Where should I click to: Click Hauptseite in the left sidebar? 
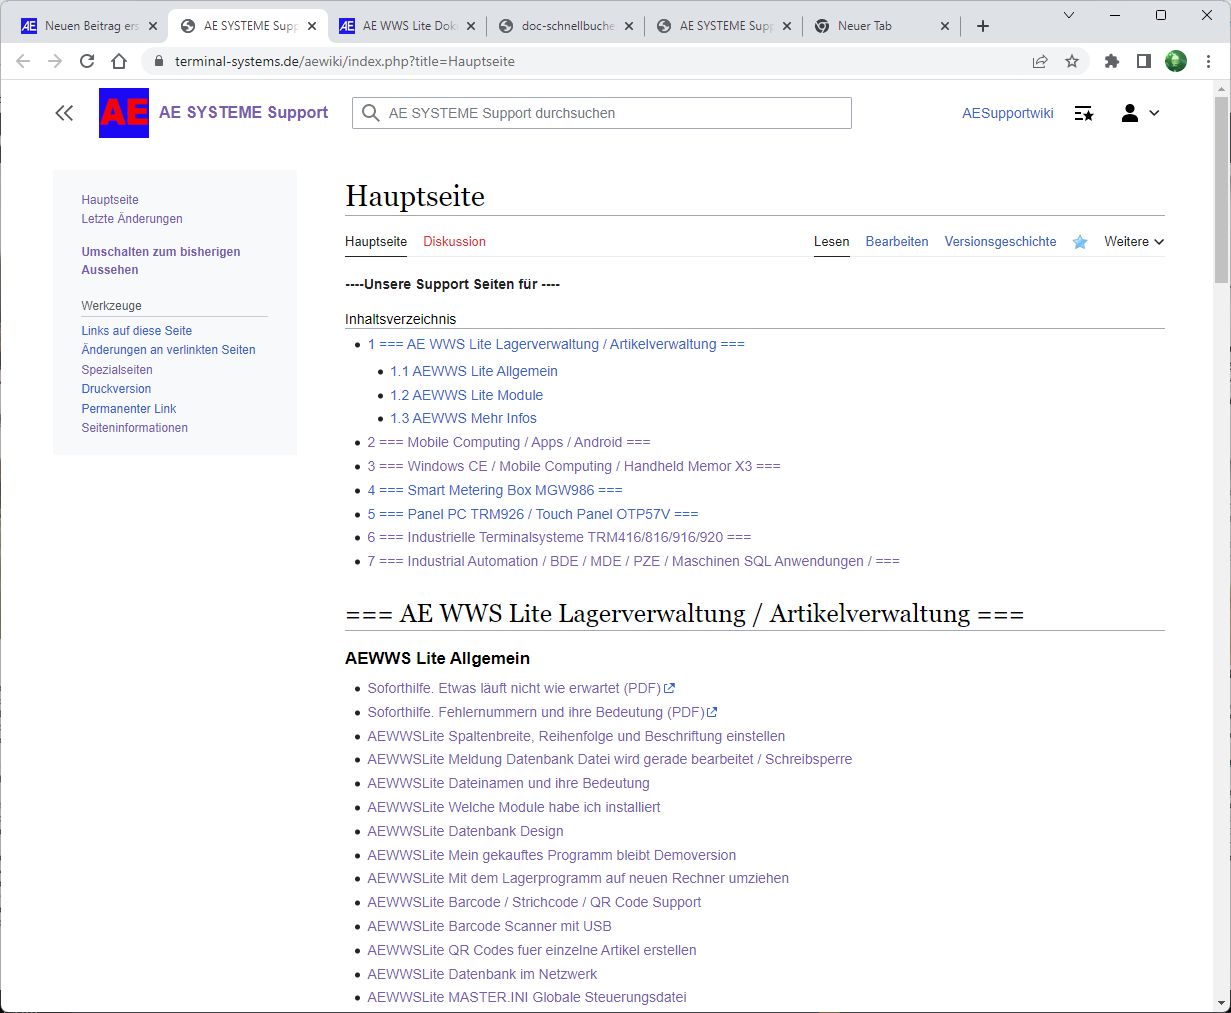(110, 200)
